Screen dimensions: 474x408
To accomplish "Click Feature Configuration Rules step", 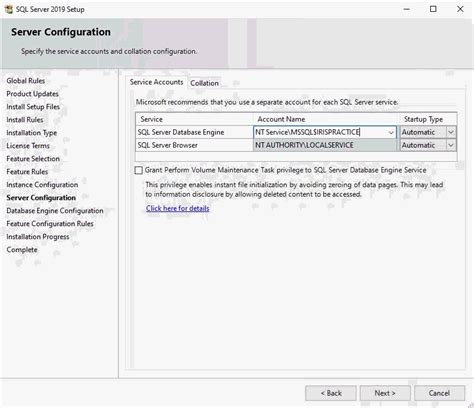I will coord(50,224).
